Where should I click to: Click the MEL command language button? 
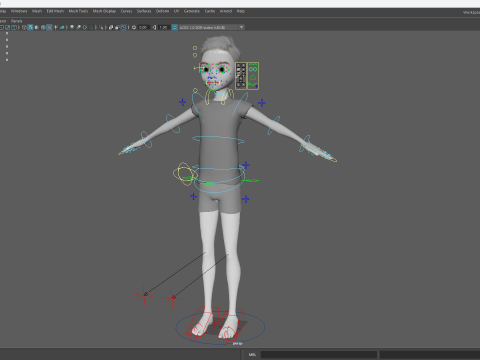252,354
